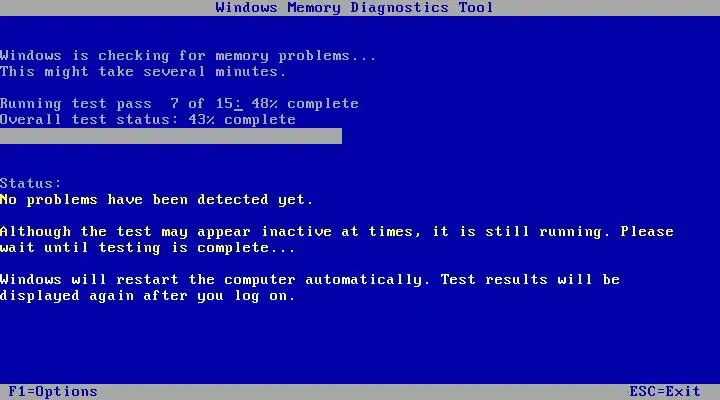Viewport: 720px width, 400px height.
Task: Click 'Test results will be' text
Action: coord(530,280)
